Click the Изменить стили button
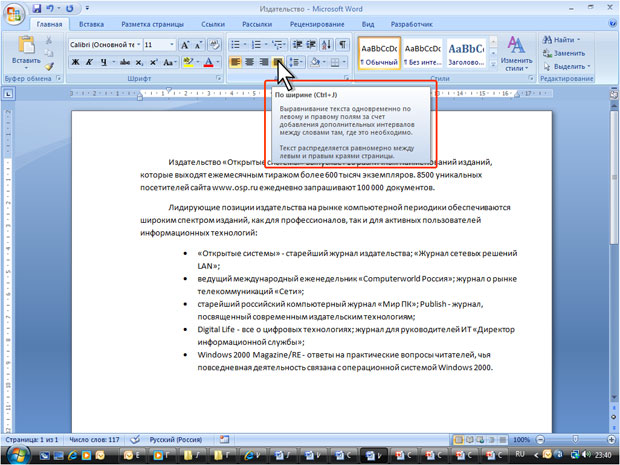 click(x=516, y=54)
